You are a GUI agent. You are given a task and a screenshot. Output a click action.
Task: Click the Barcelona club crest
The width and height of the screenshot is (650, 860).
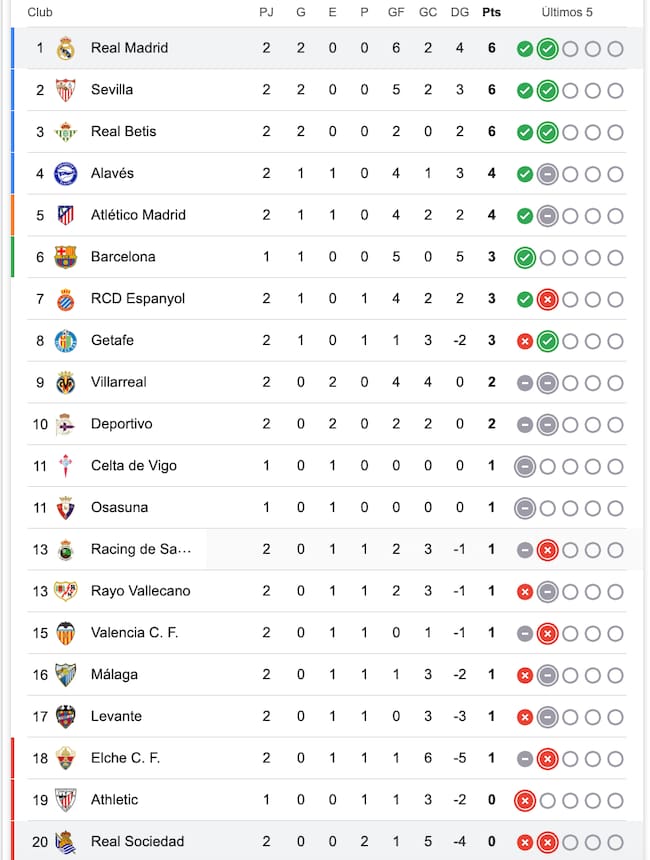(x=65, y=257)
